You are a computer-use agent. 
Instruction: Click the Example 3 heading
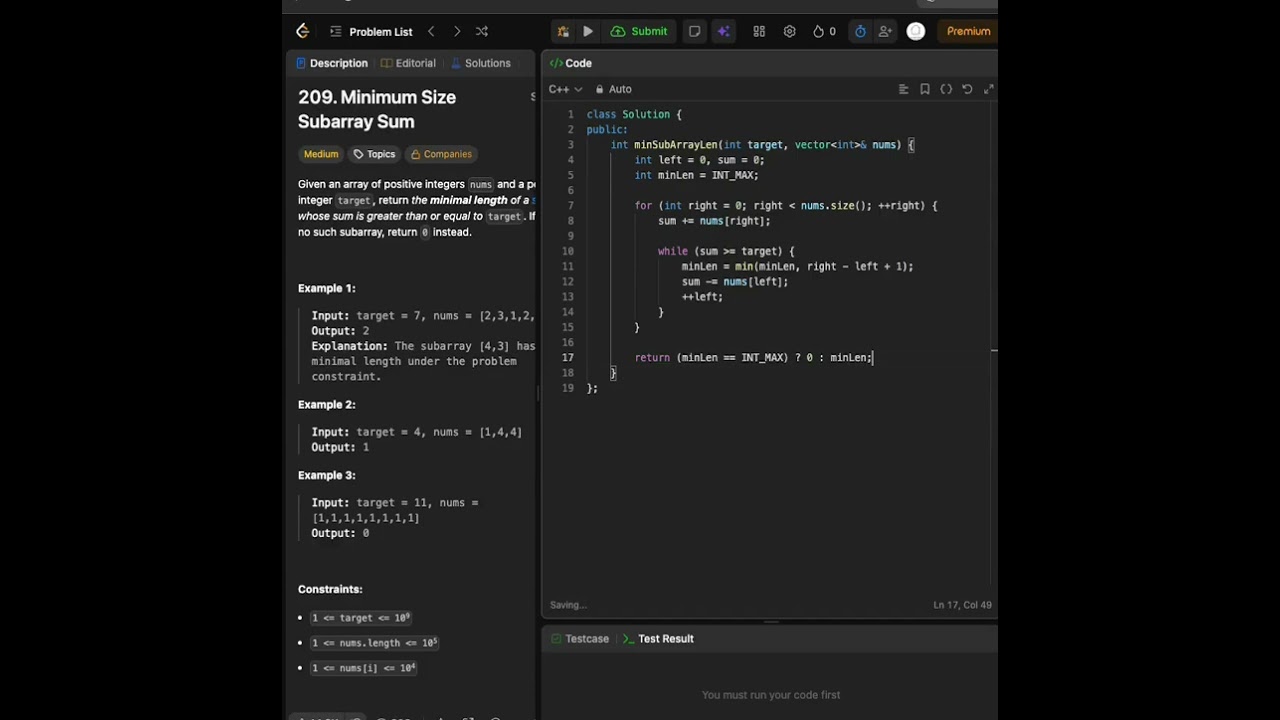click(327, 475)
